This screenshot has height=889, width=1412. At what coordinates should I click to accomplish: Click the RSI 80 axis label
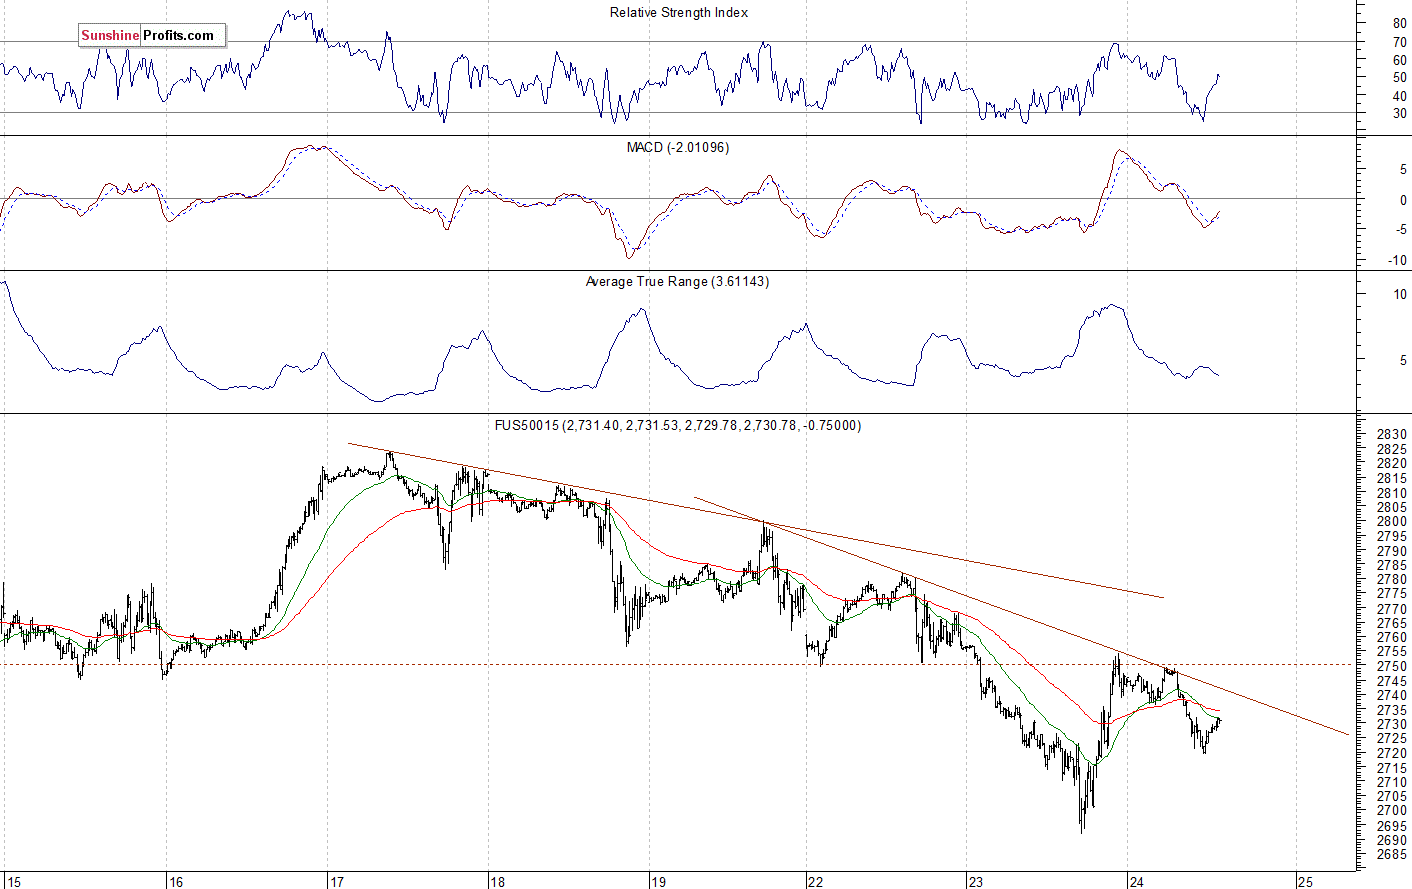point(1399,23)
